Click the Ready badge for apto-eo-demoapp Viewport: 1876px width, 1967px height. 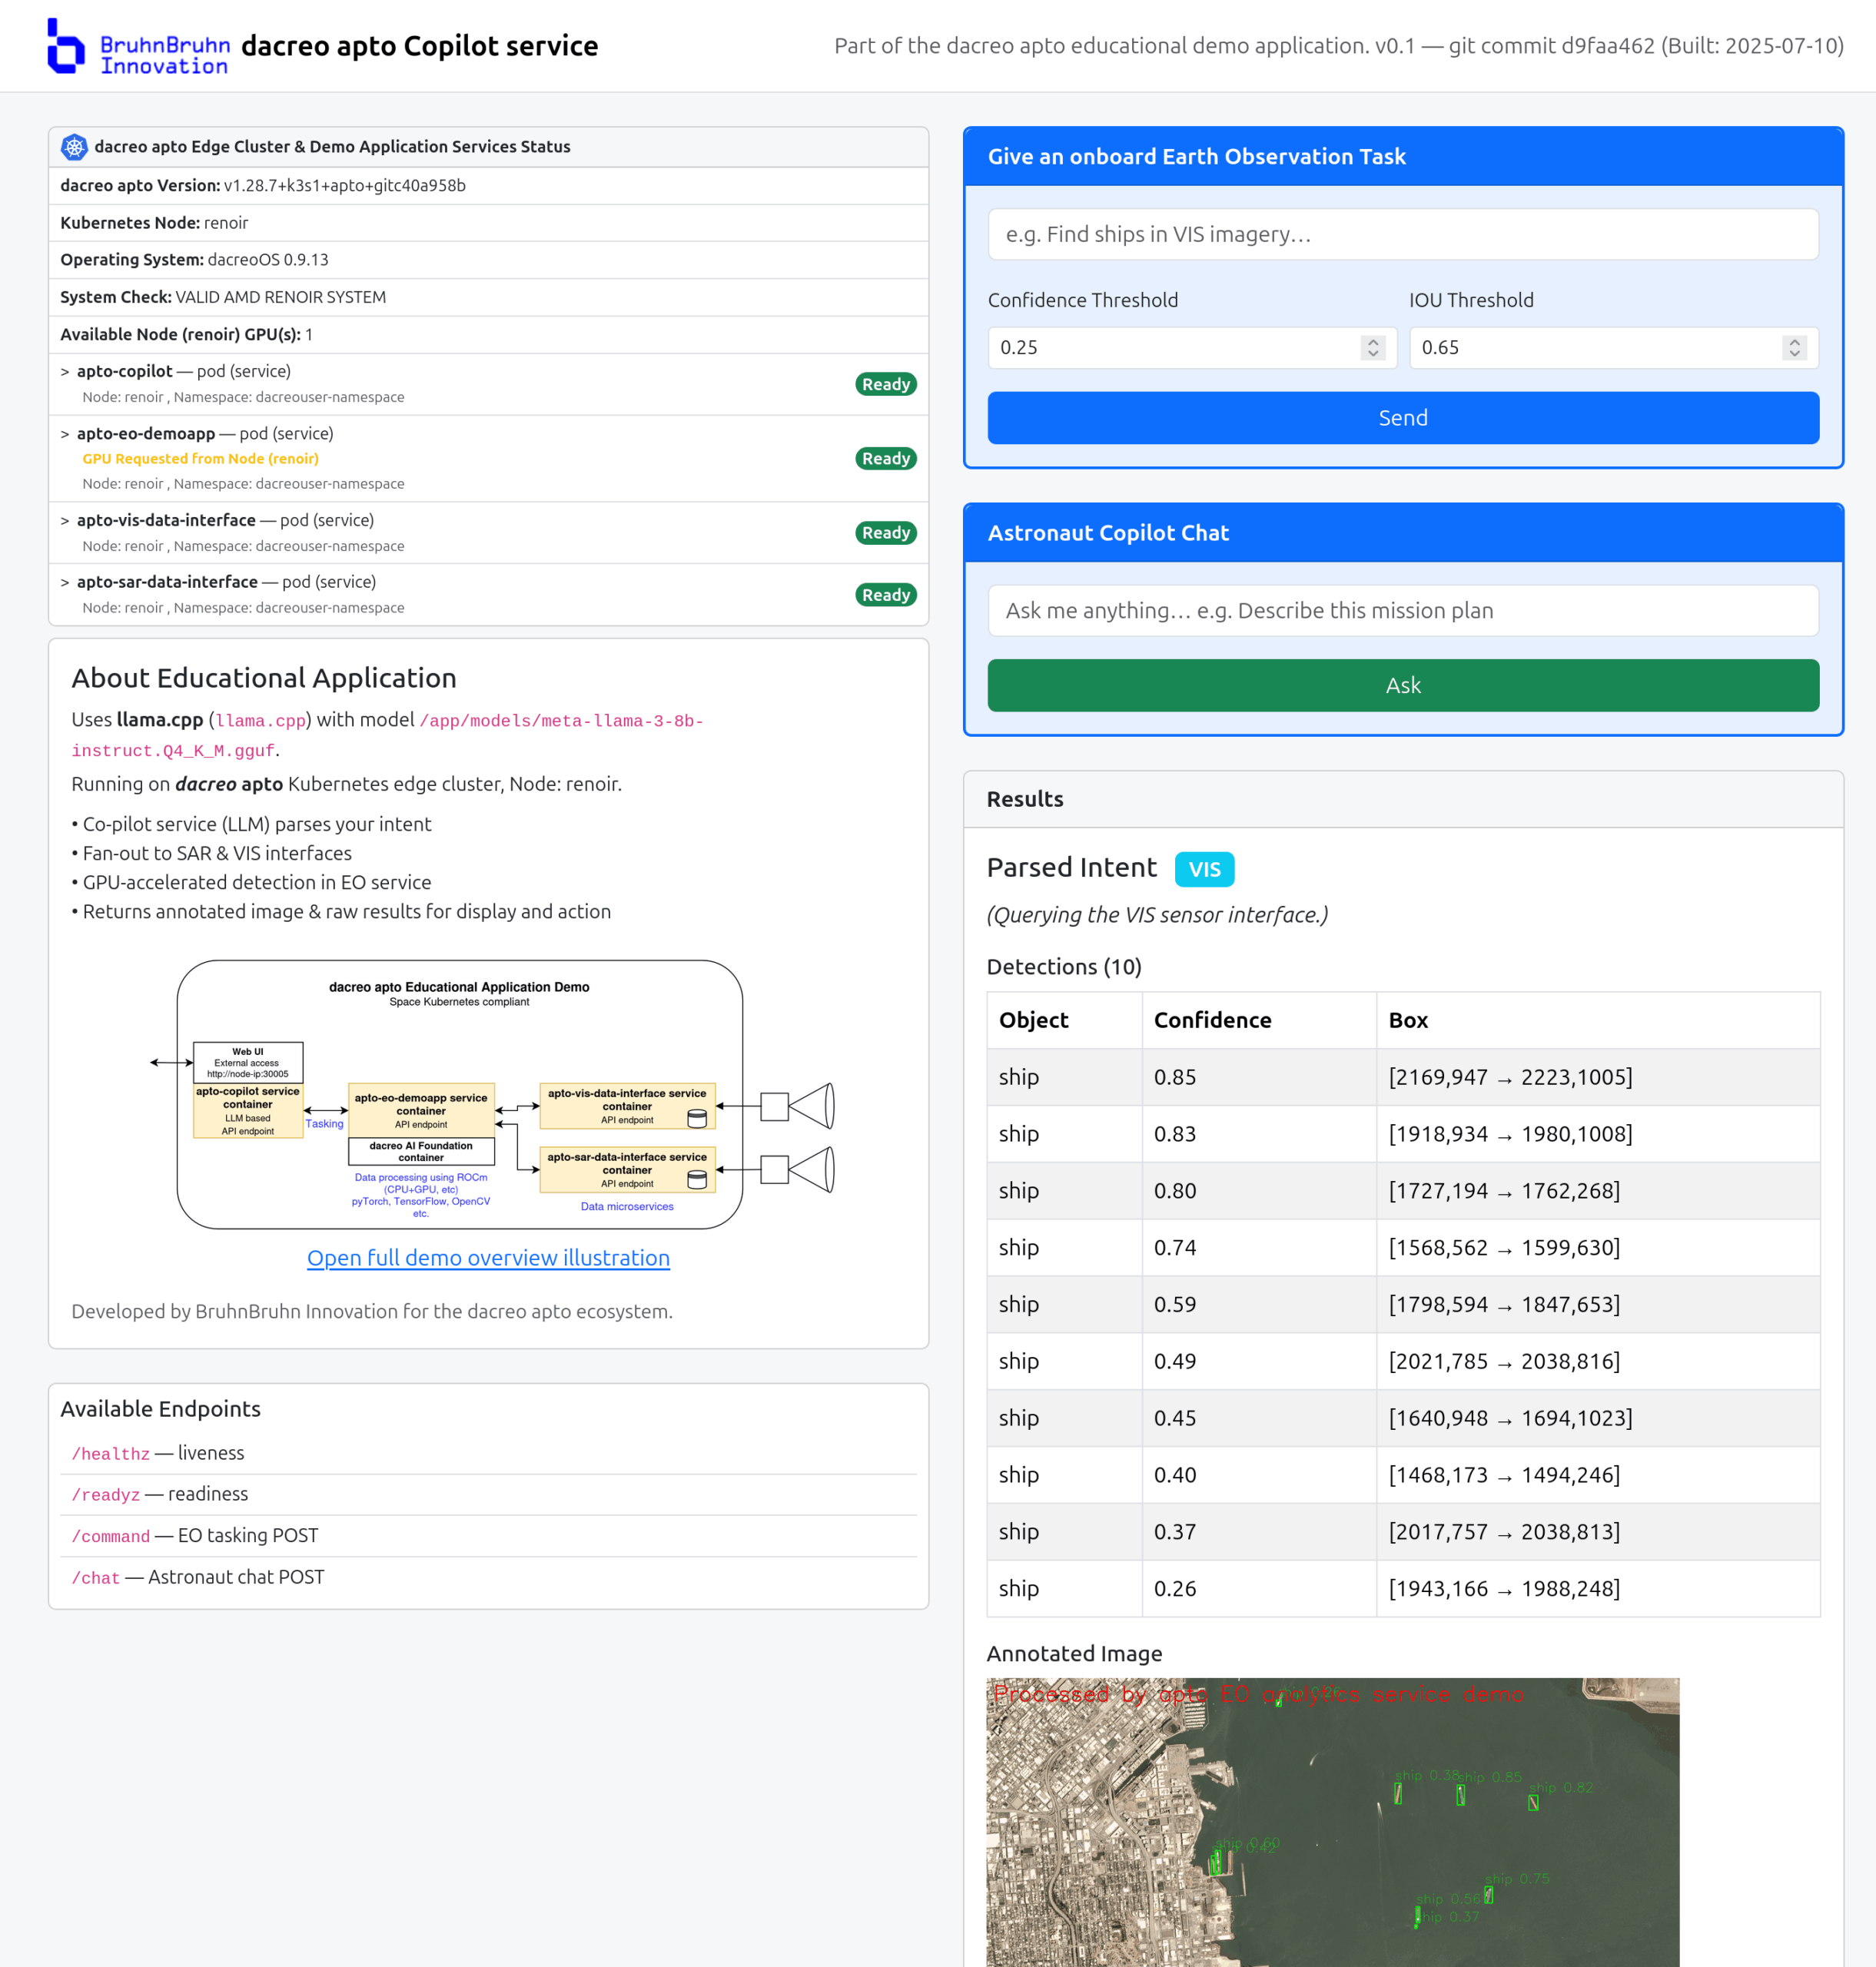click(x=885, y=458)
